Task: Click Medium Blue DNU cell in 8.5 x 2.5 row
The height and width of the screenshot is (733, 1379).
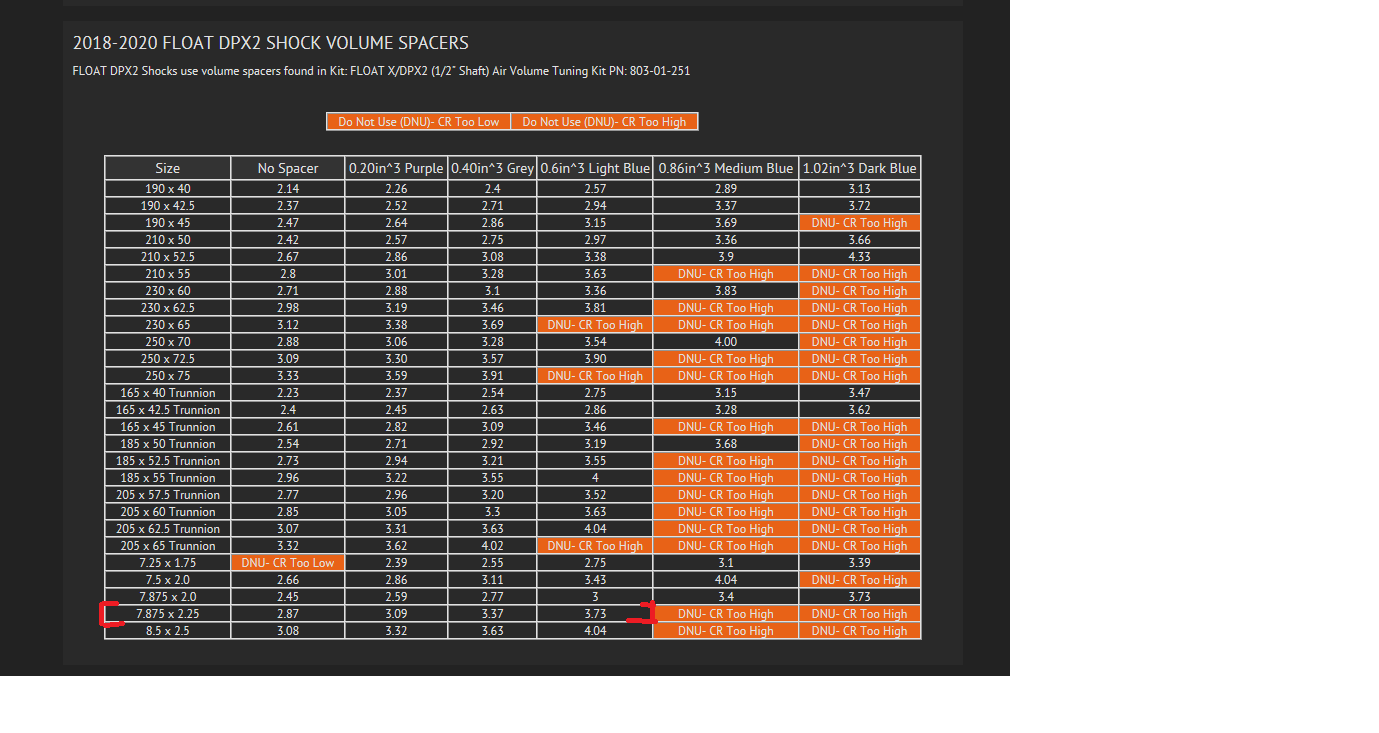Action: 726,630
